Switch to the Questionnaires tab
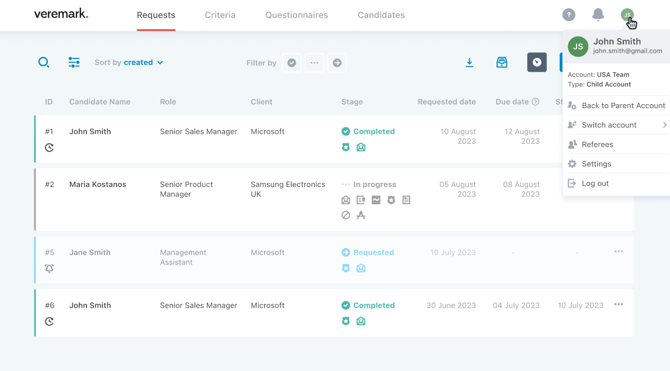This screenshot has height=371, width=670. pos(297,15)
